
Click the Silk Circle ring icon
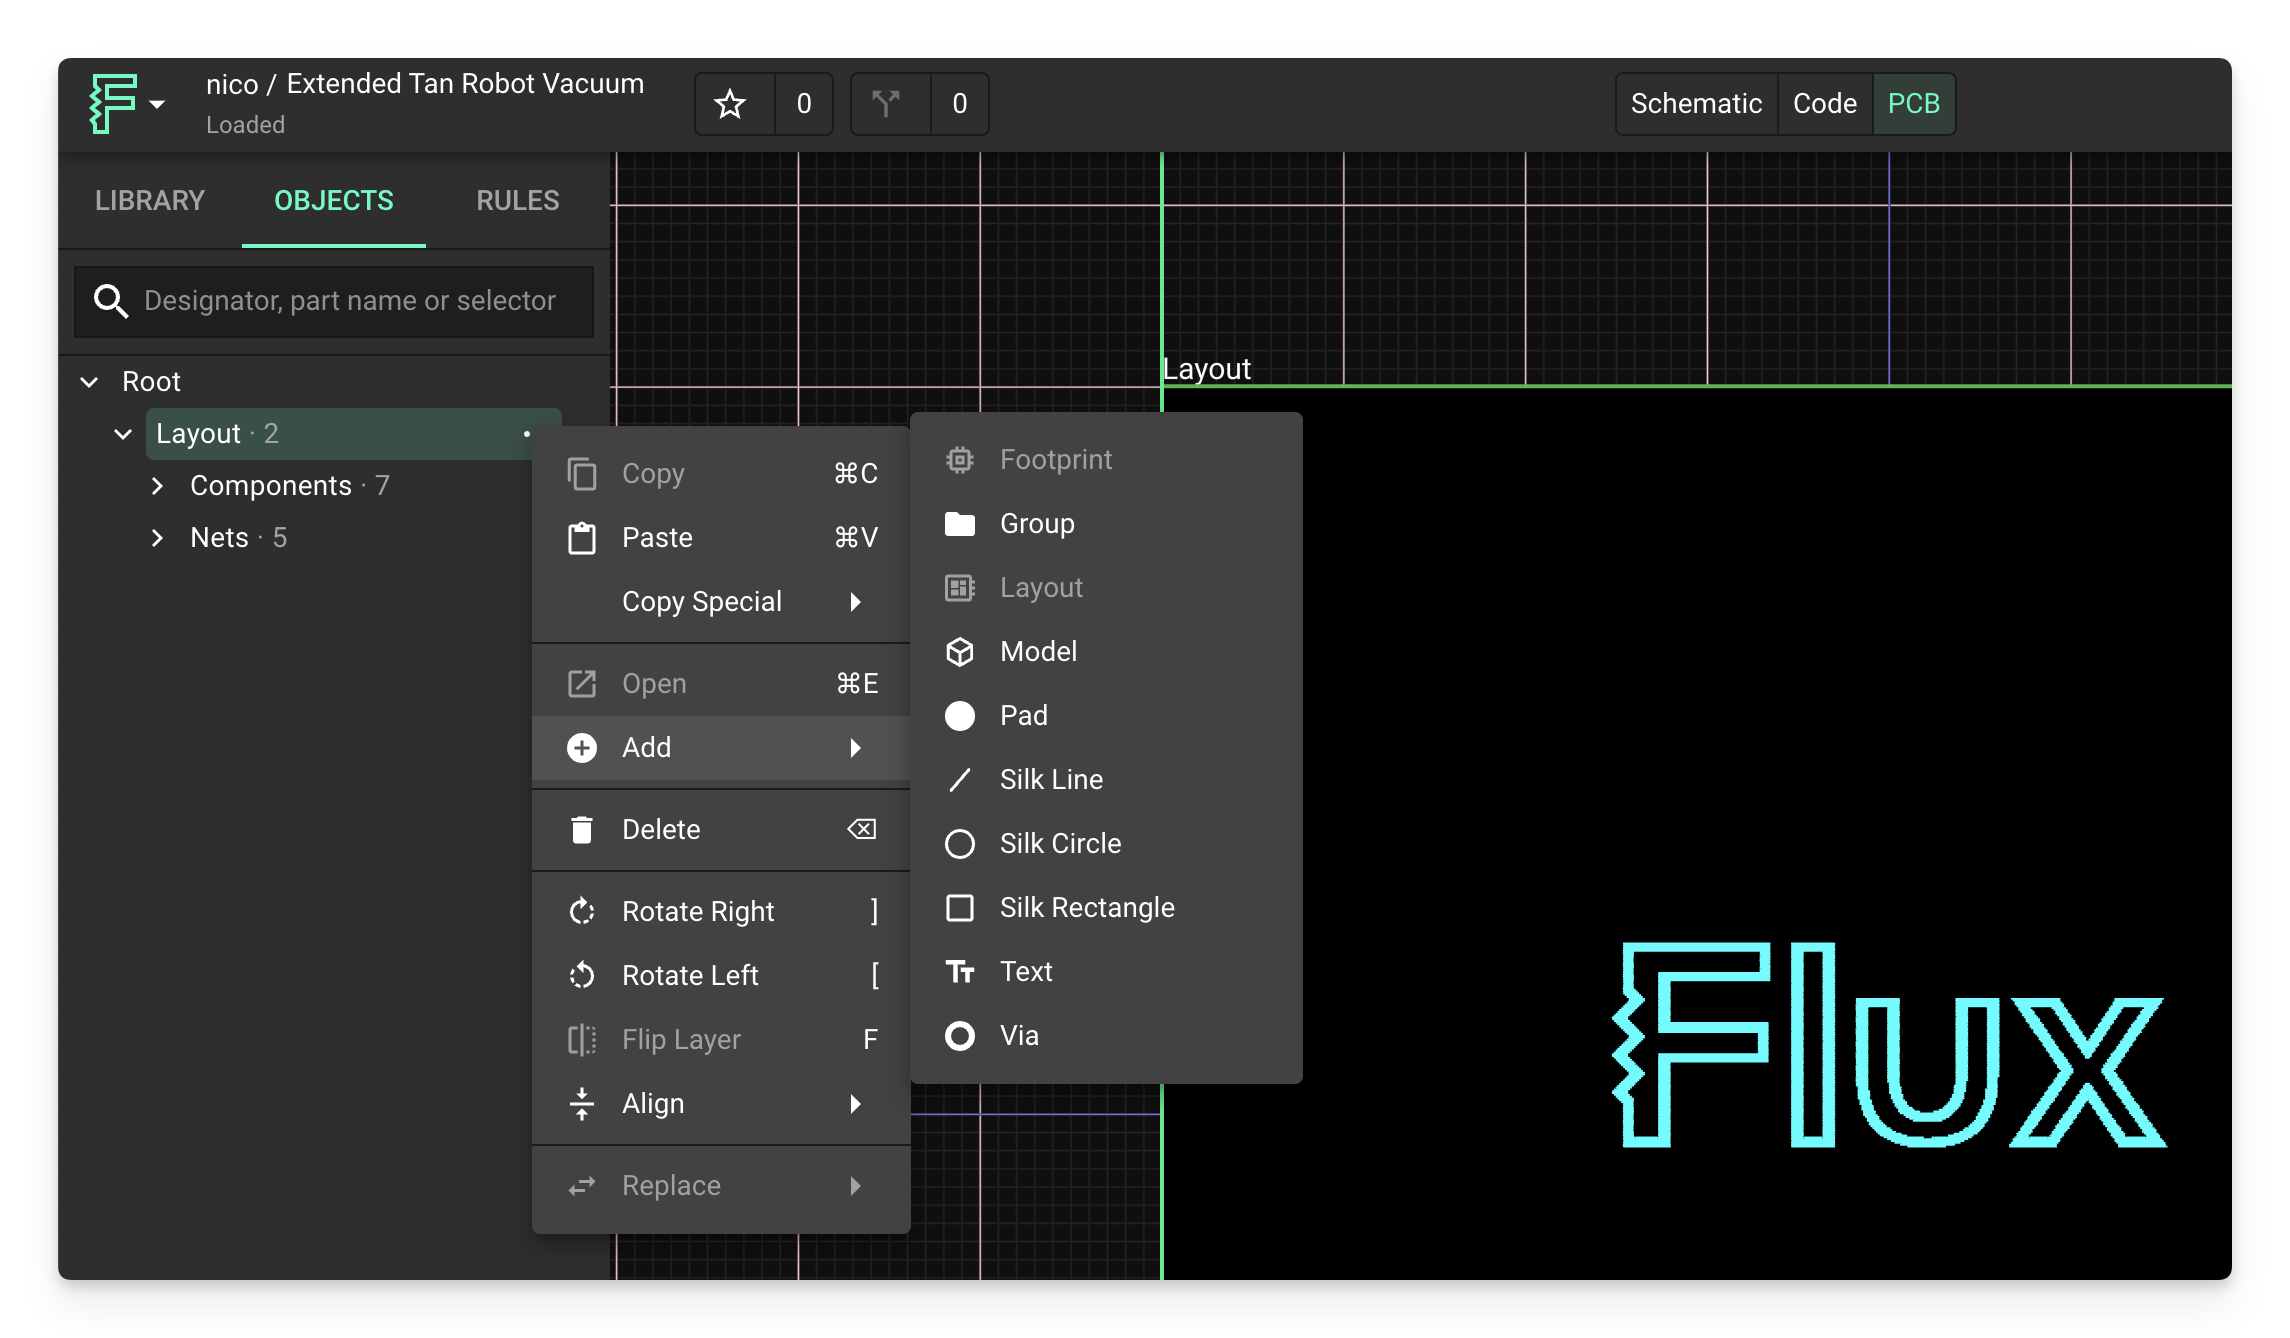coord(960,844)
